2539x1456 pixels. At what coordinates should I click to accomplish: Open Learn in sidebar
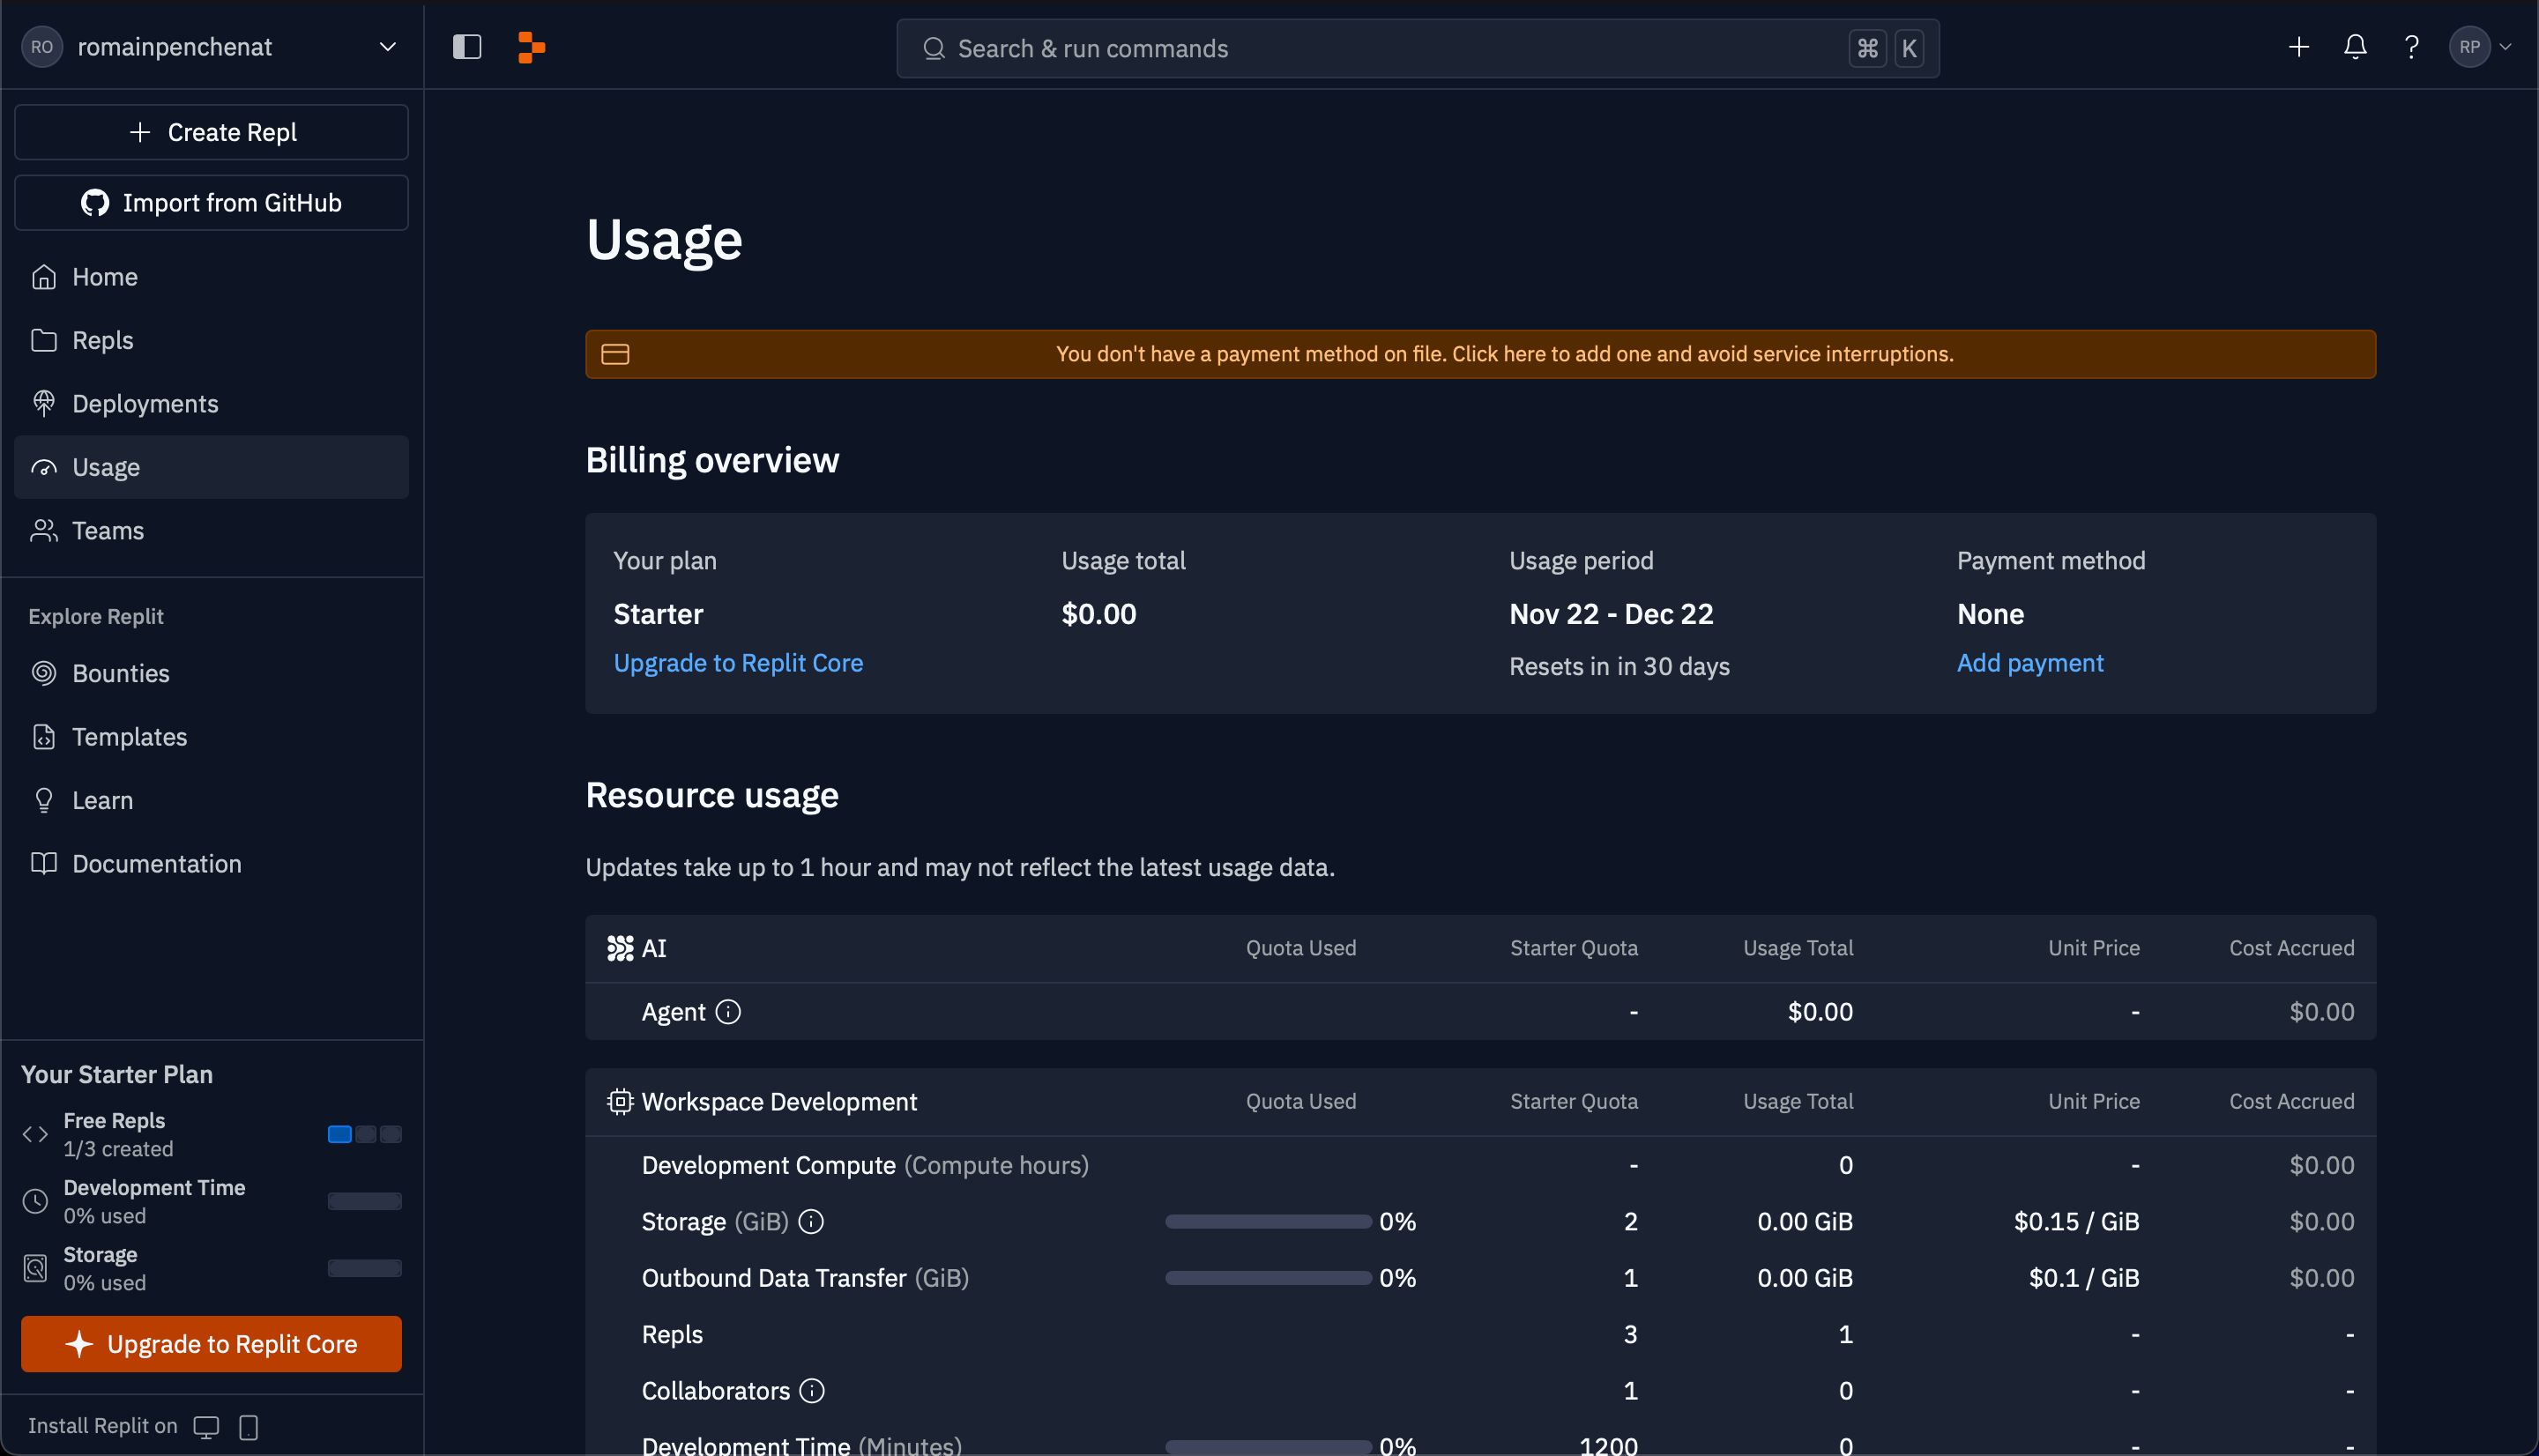tap(211, 800)
